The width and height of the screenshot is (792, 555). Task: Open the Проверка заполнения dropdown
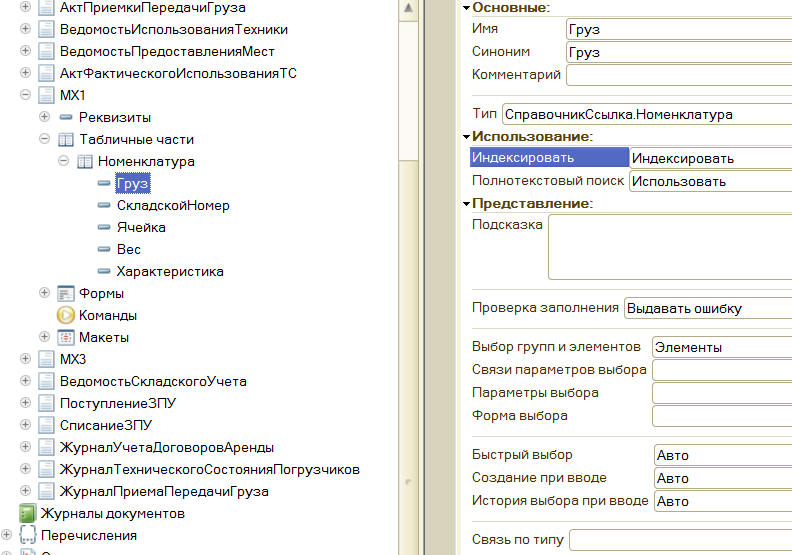coord(708,308)
